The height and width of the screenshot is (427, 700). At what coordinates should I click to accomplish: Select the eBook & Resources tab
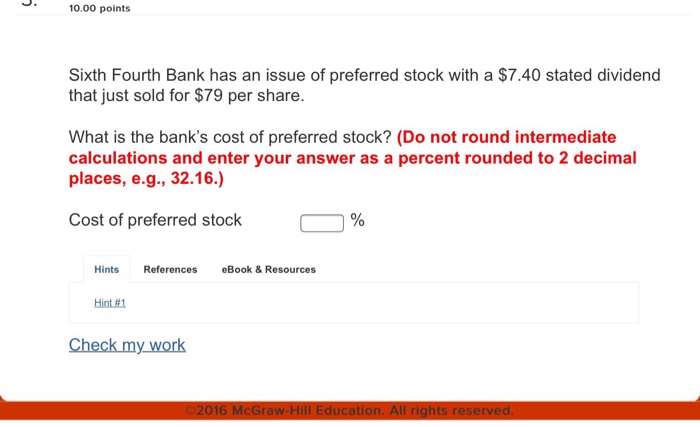coord(268,269)
